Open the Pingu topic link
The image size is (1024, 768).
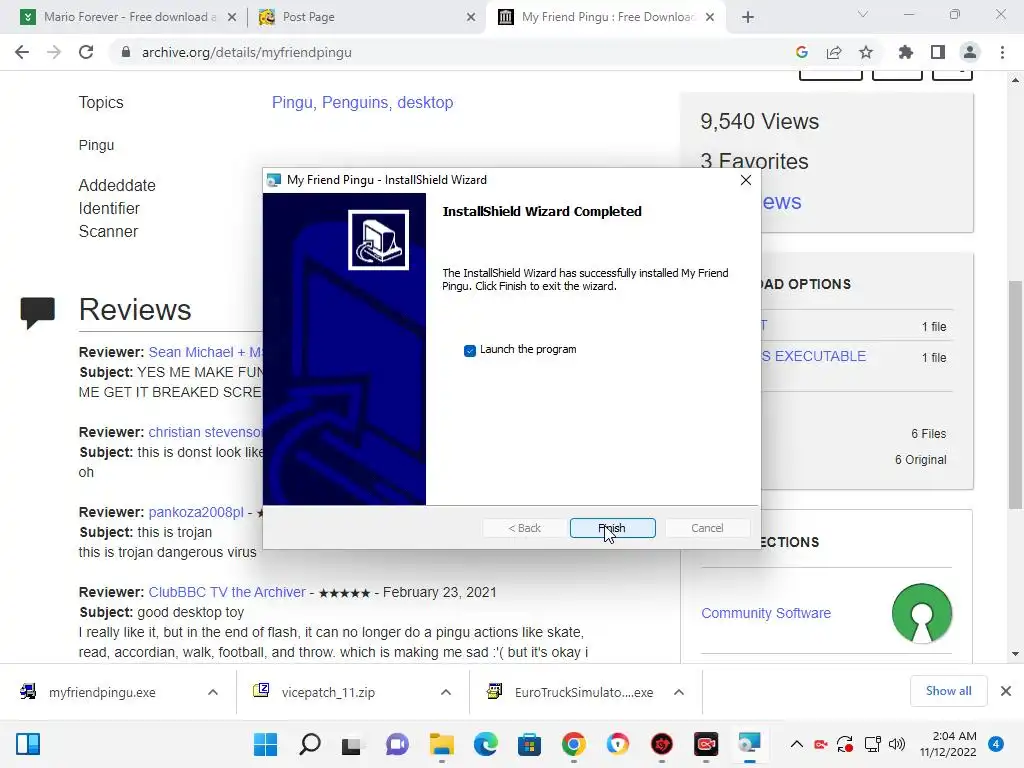click(293, 103)
